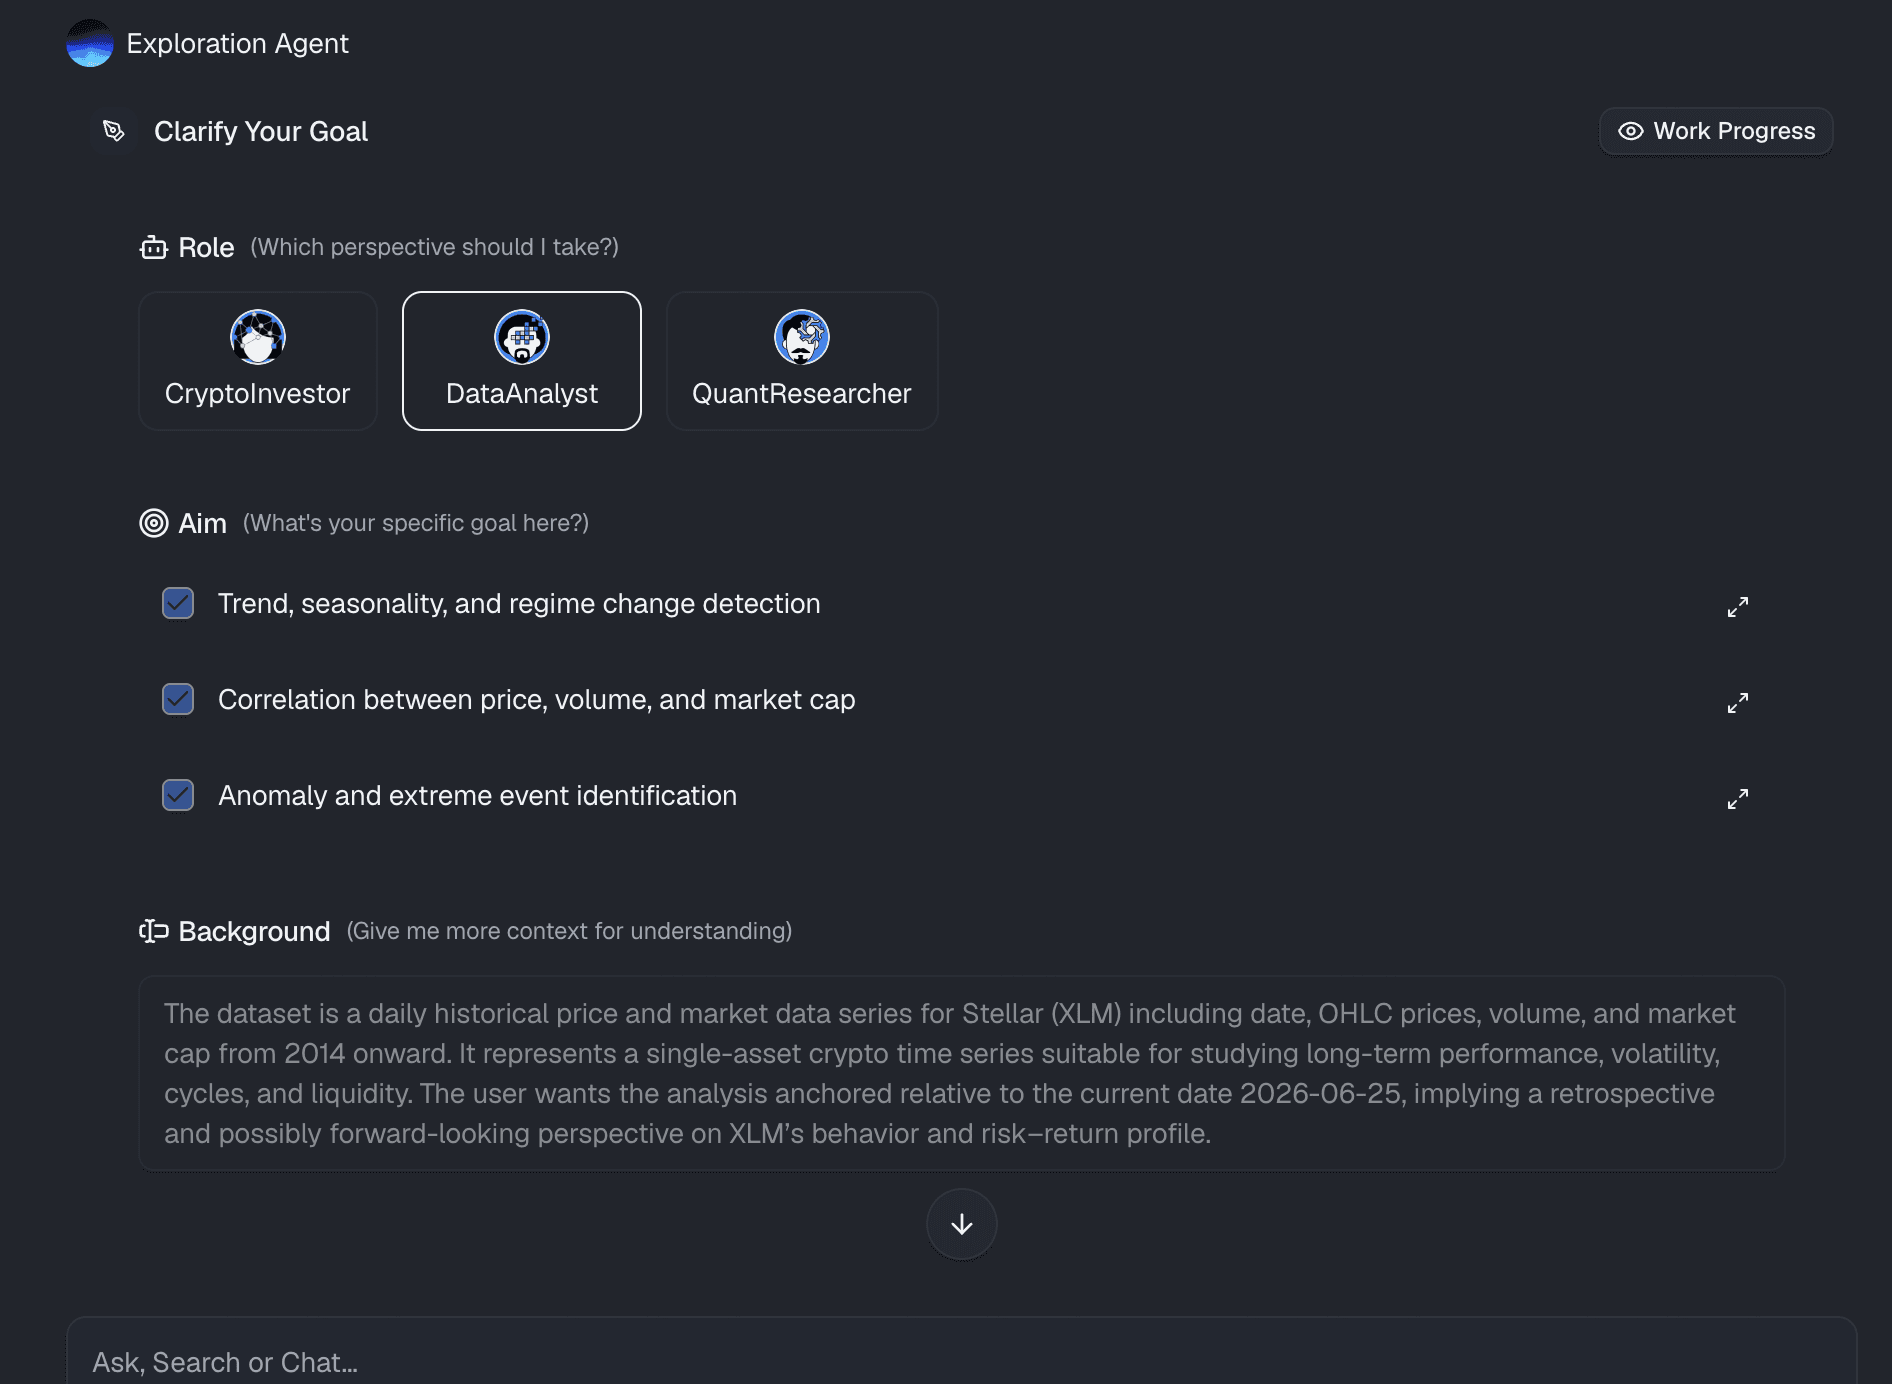
Task: Expand the Correlation aim row
Action: click(x=1738, y=703)
